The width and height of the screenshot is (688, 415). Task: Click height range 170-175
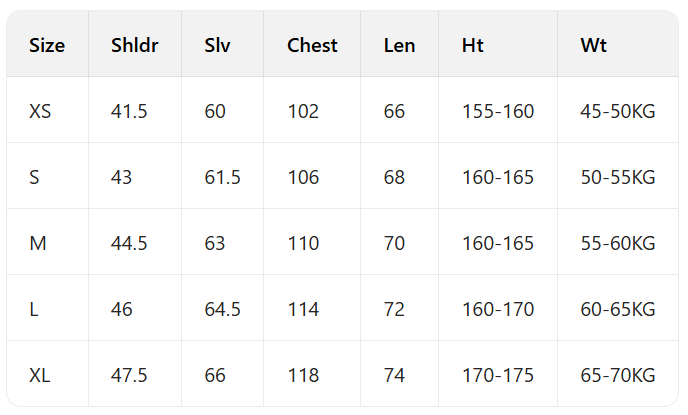click(x=498, y=375)
